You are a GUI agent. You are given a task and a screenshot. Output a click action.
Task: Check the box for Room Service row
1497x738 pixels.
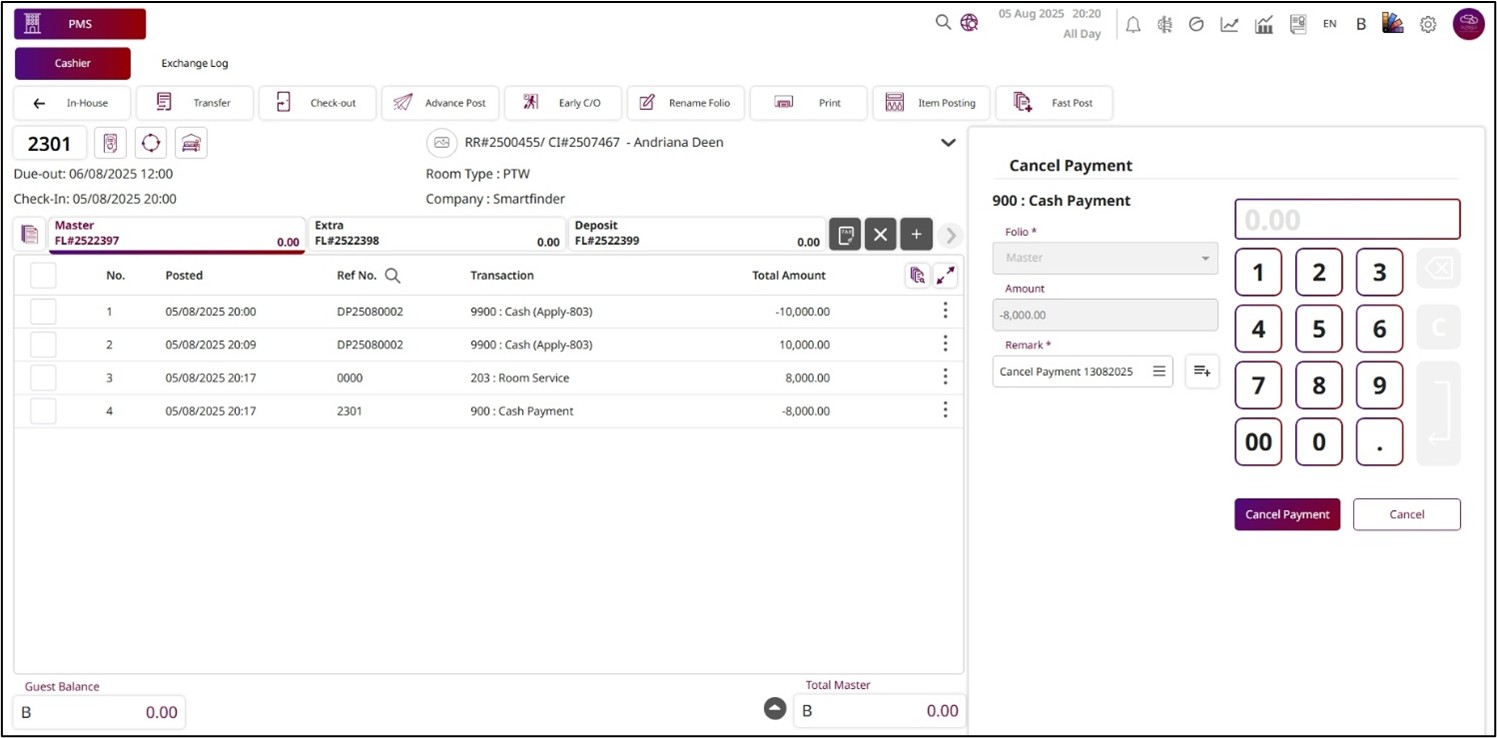(x=43, y=378)
